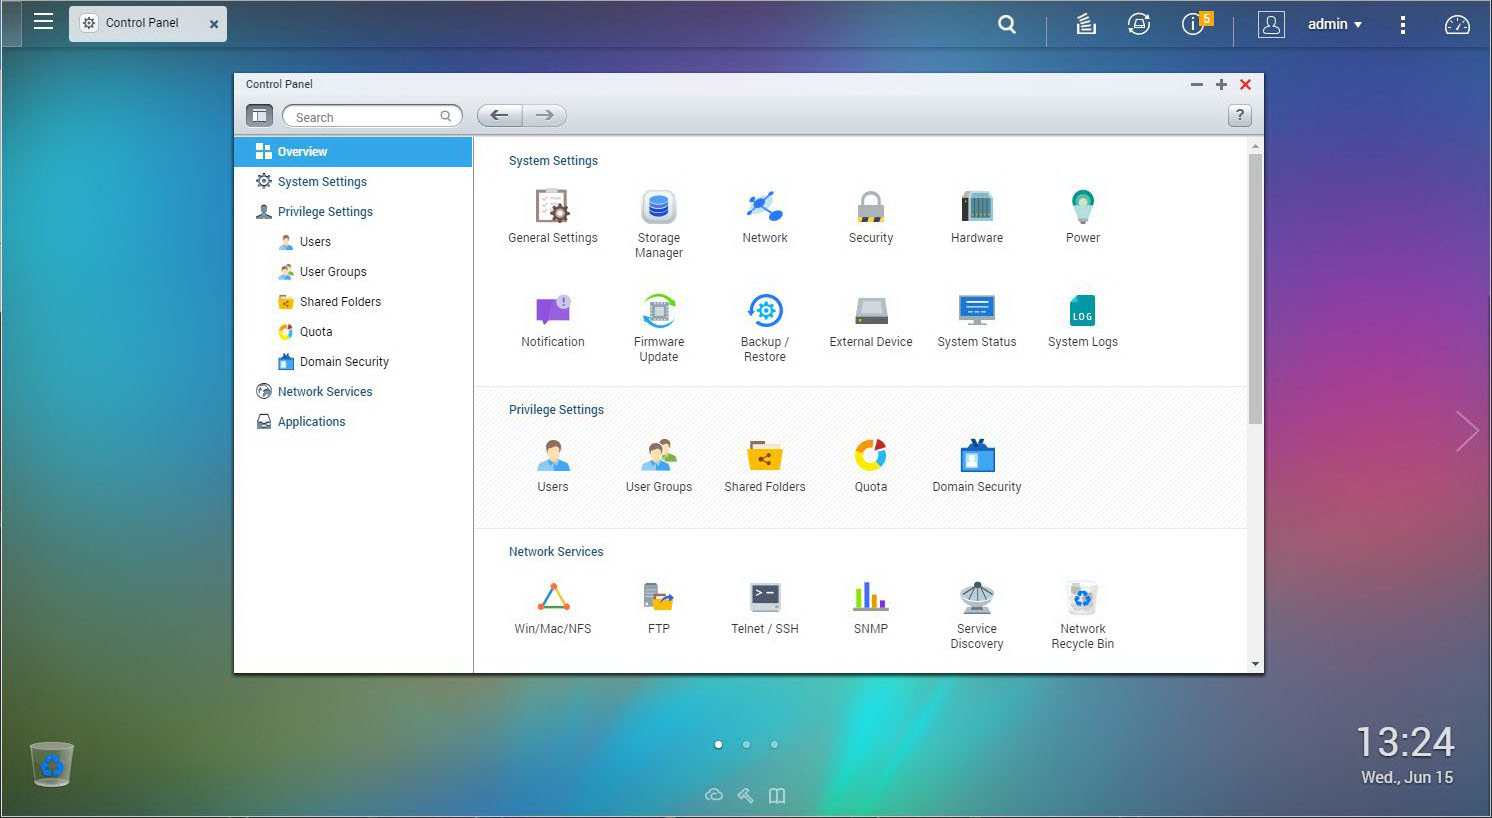The image size is (1492, 818).
Task: Collapse Privilege Settings in the sidebar
Action: pos(324,212)
